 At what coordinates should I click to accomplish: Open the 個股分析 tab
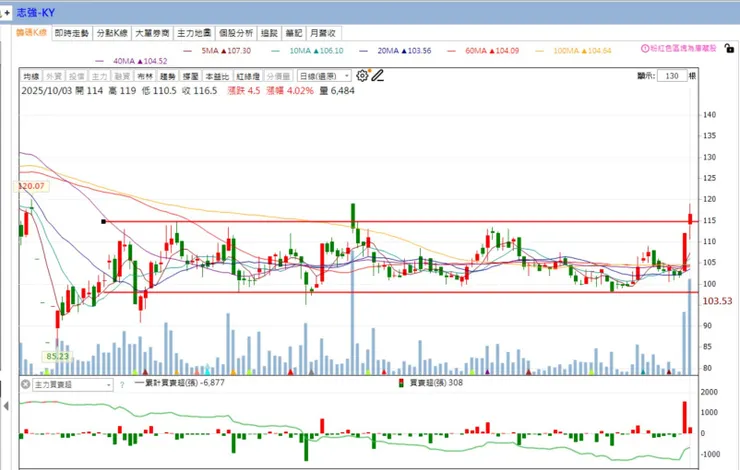pos(236,33)
